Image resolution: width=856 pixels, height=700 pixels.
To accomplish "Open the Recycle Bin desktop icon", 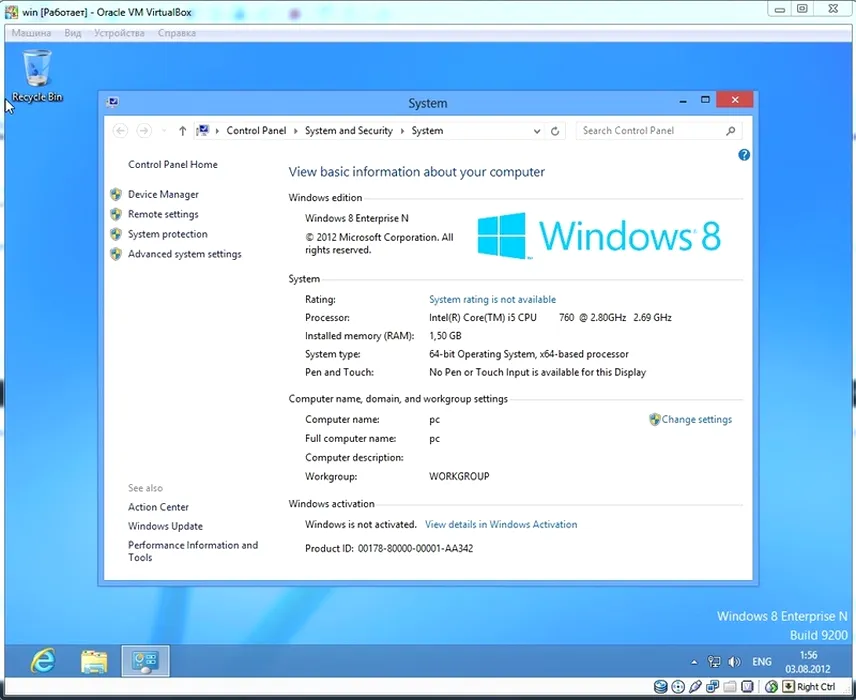I will click(37, 75).
